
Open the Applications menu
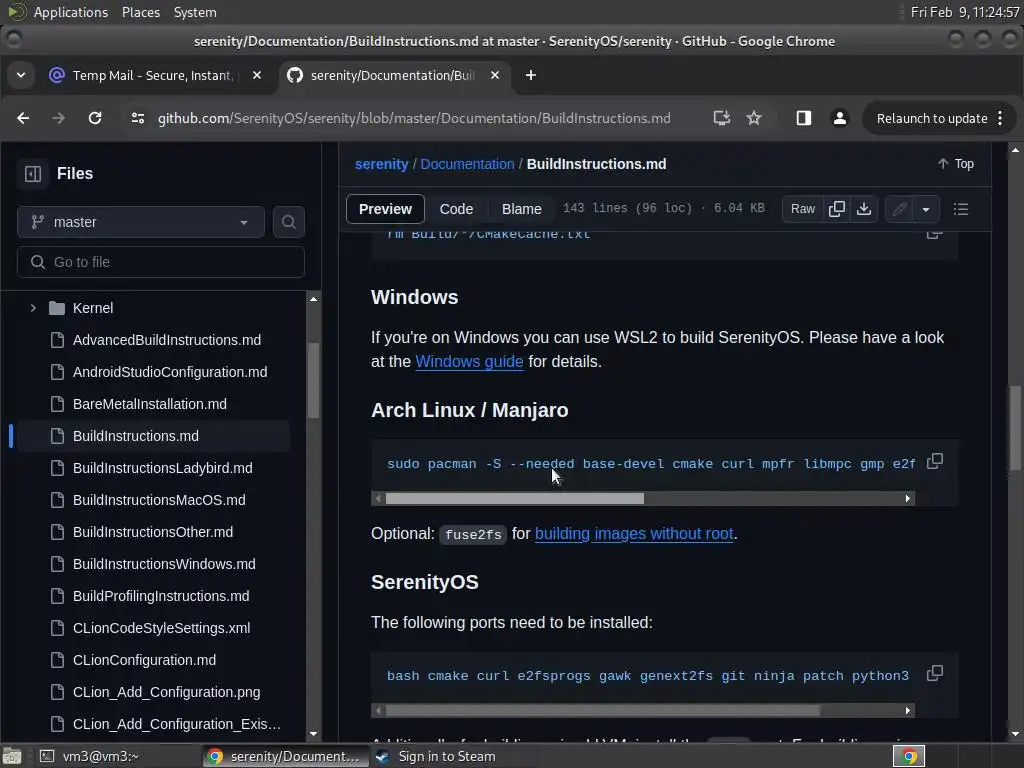pyautogui.click(x=71, y=12)
